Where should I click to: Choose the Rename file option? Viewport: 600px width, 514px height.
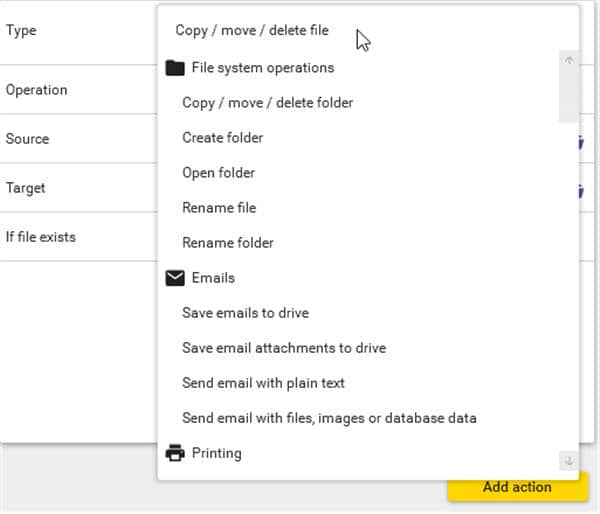click(219, 207)
